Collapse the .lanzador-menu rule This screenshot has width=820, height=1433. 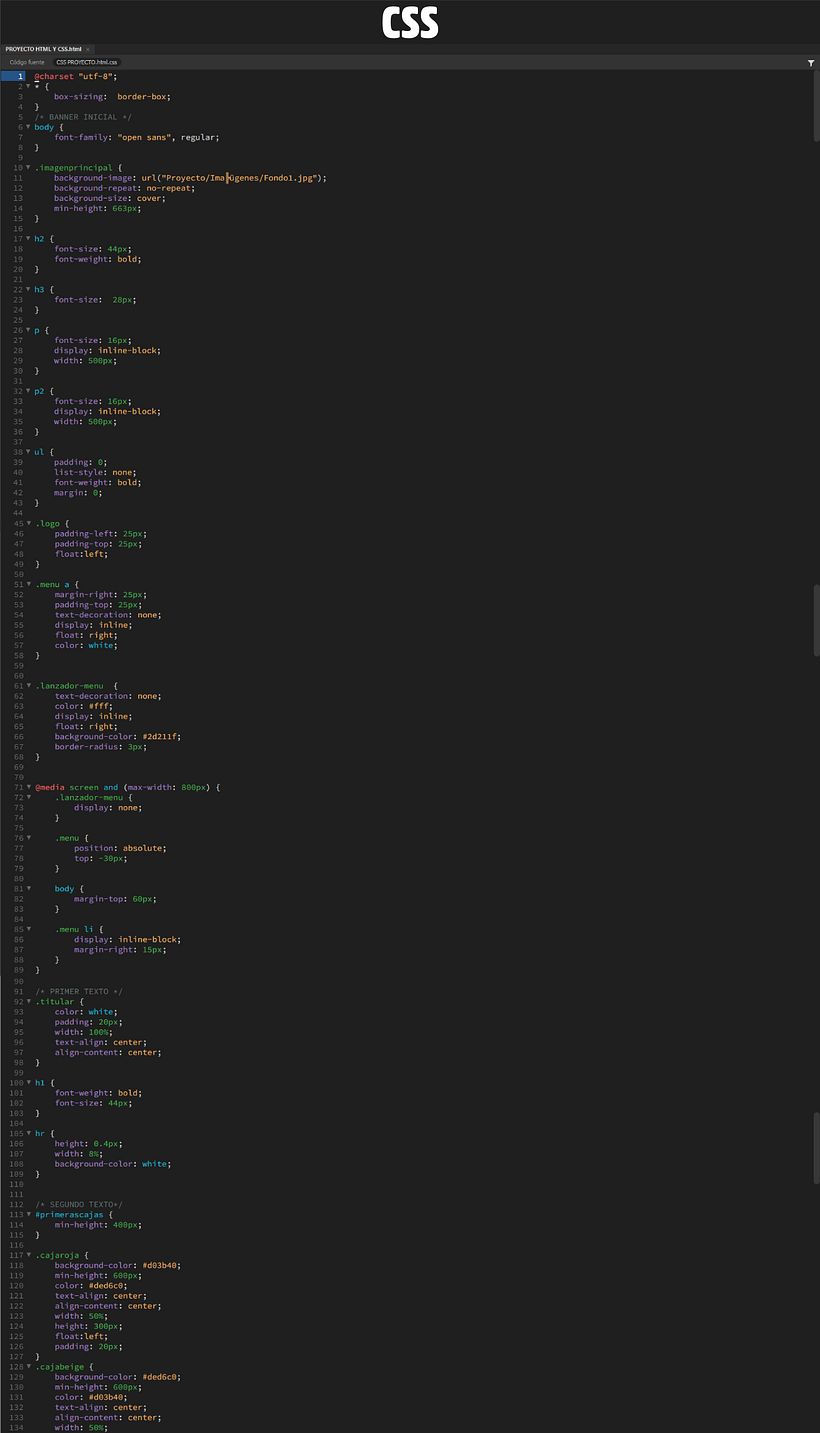[28, 685]
